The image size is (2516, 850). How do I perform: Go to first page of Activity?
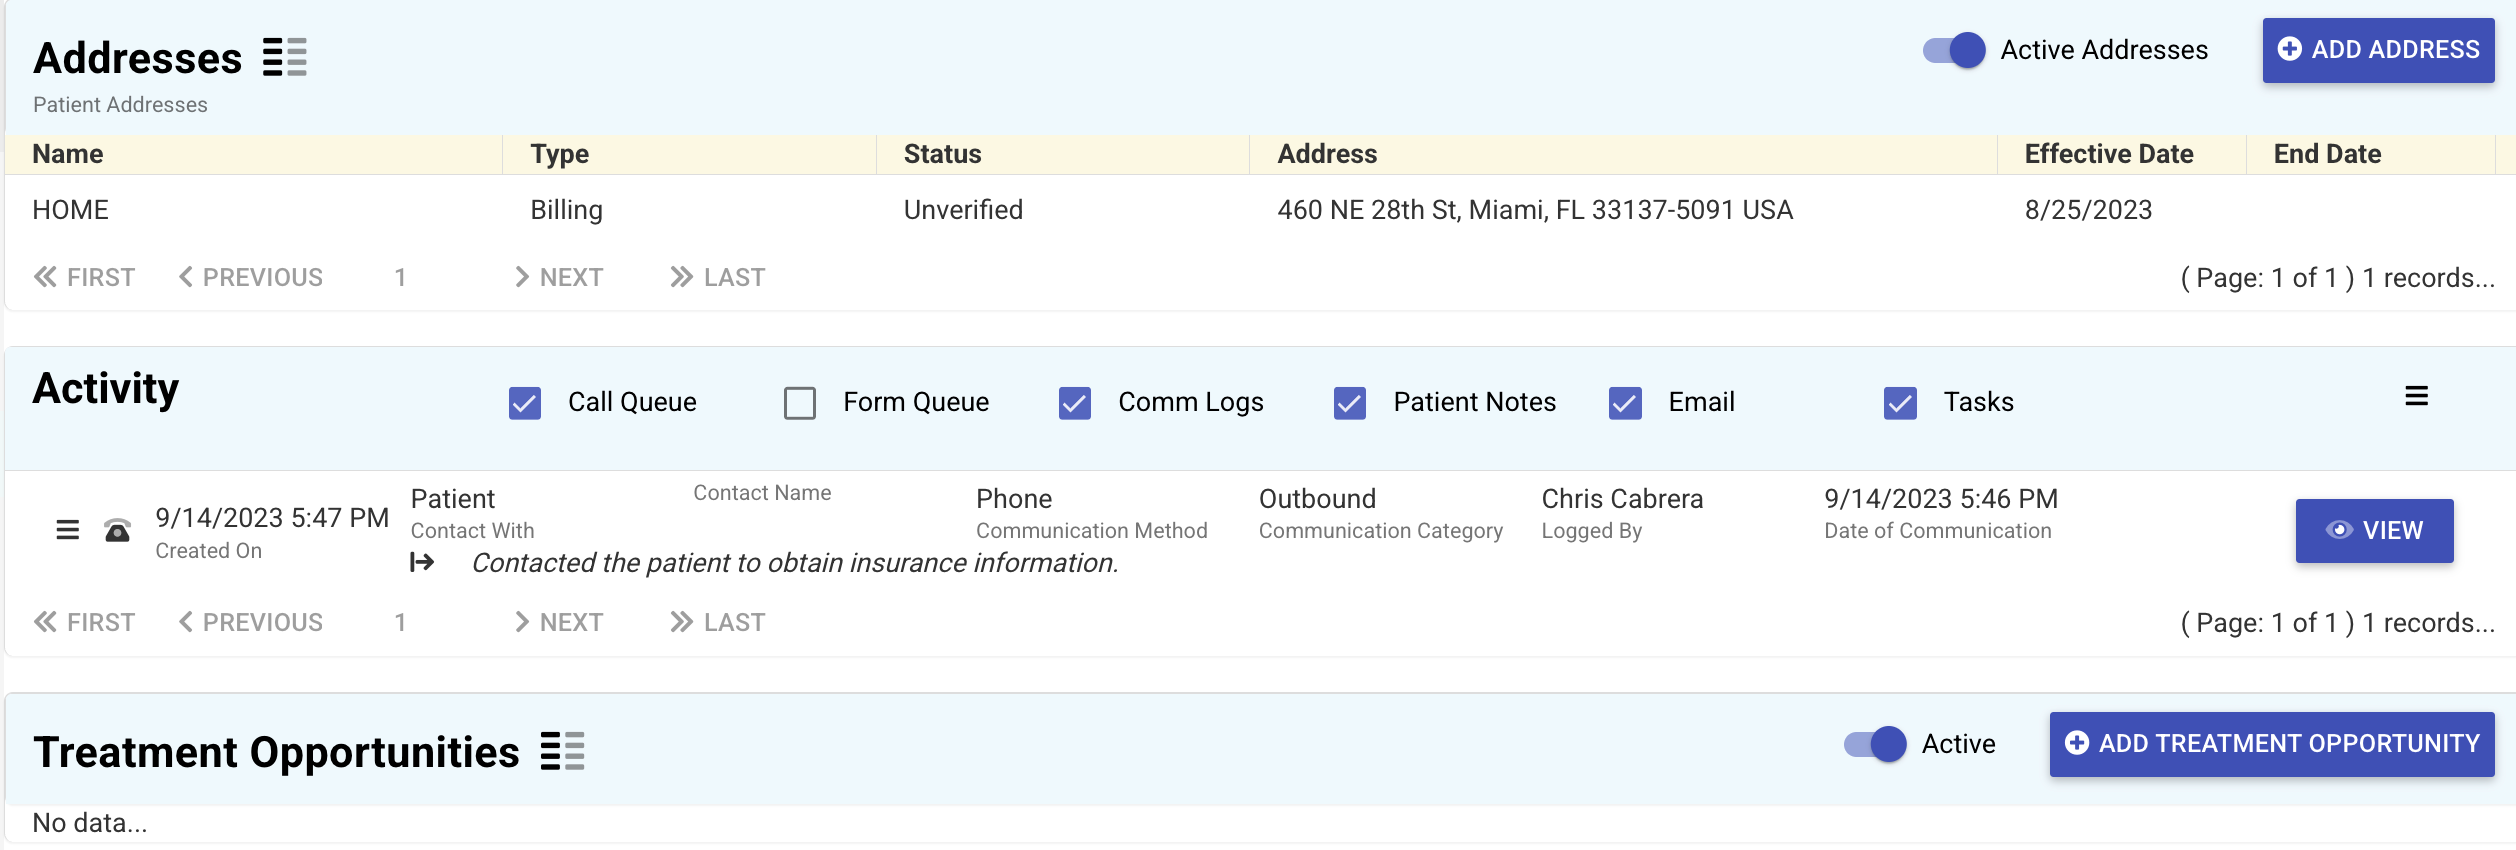[x=85, y=622]
